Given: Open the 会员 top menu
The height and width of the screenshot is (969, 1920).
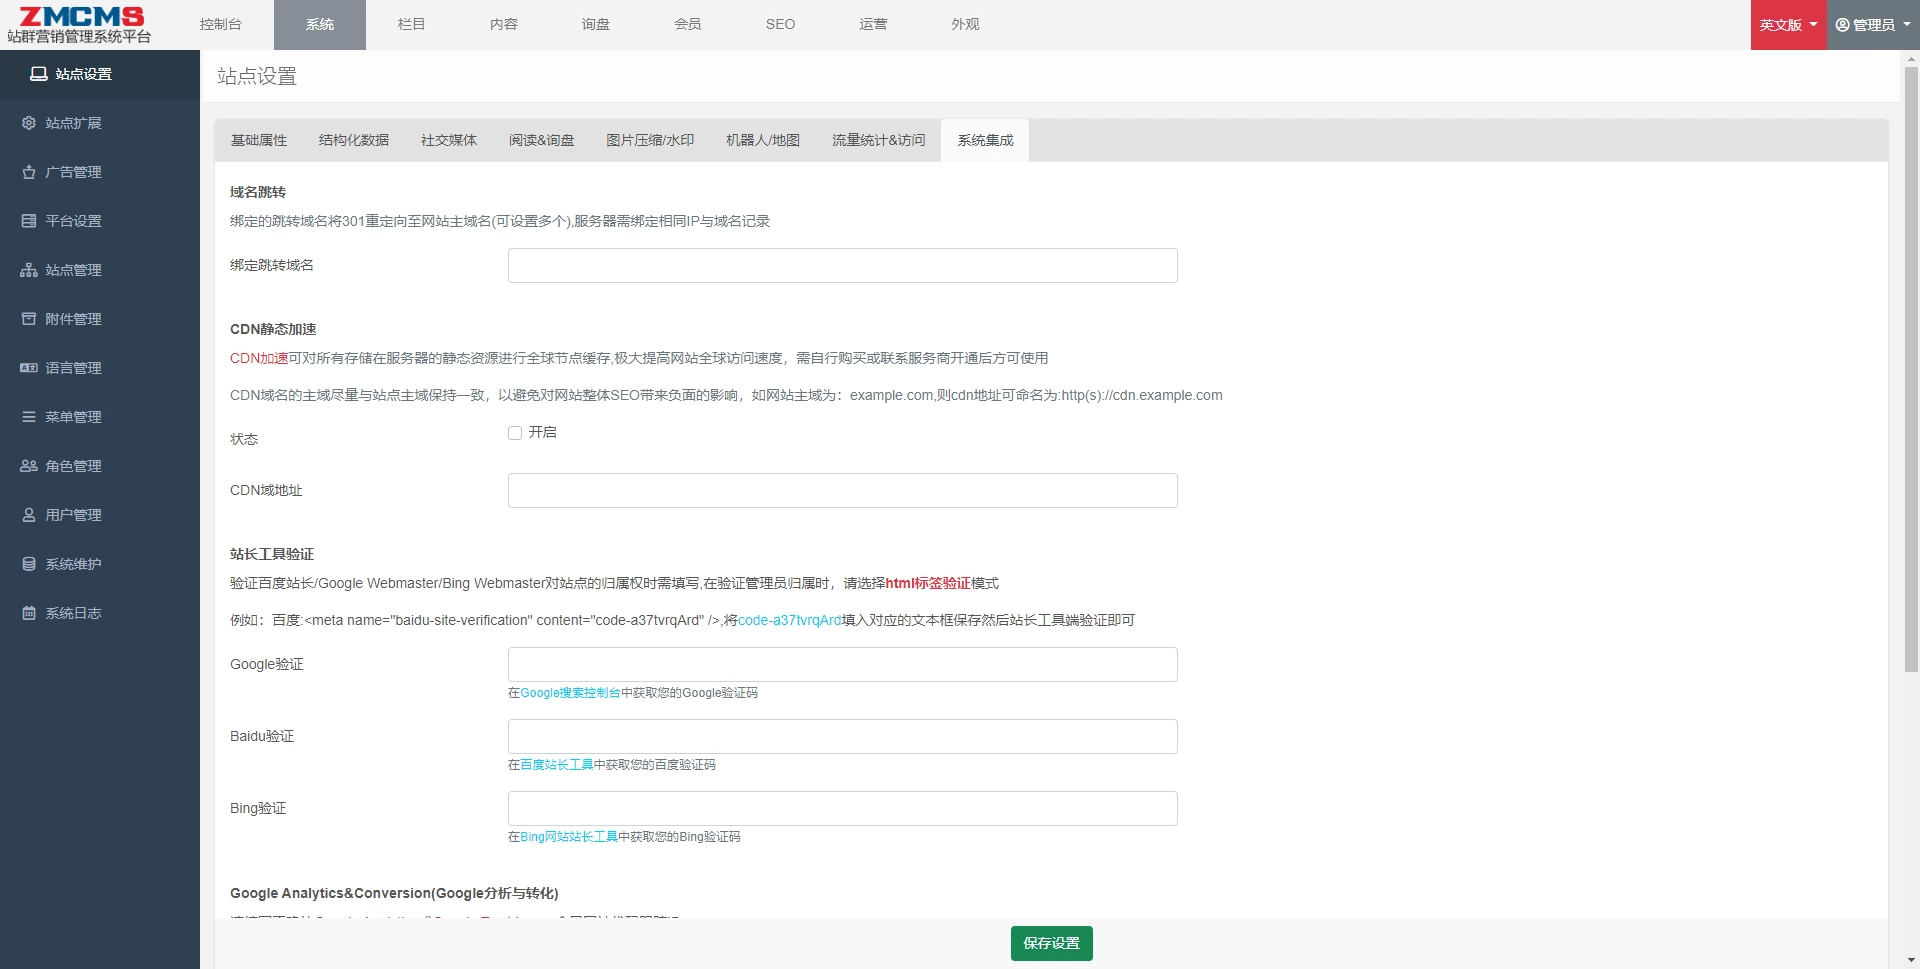Looking at the screenshot, I should click(x=688, y=24).
